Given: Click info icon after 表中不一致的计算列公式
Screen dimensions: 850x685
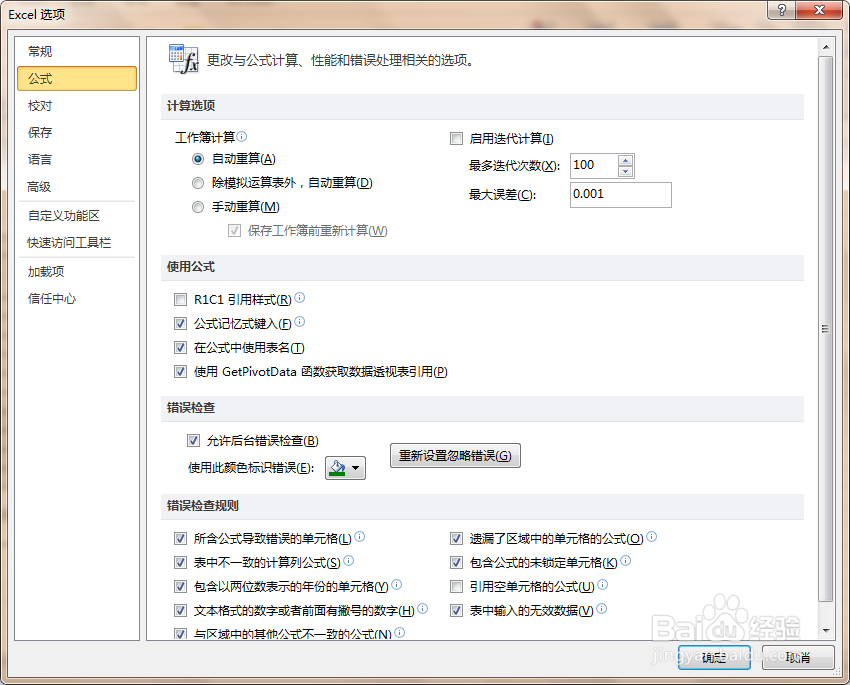Looking at the screenshot, I should 349,560.
